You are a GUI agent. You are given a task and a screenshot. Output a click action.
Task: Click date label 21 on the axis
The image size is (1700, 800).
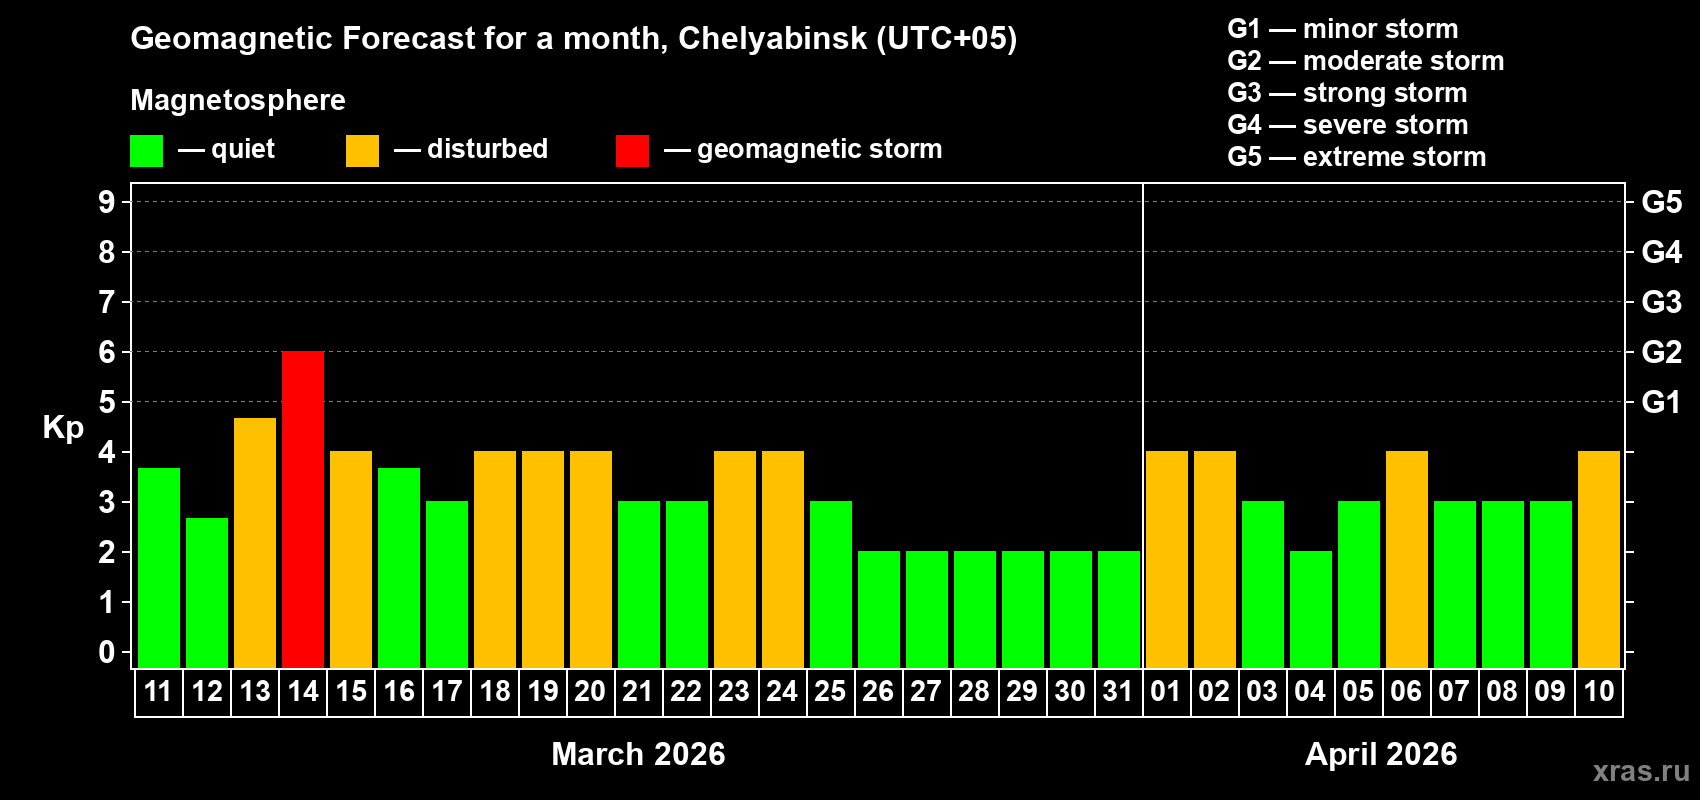(x=638, y=692)
